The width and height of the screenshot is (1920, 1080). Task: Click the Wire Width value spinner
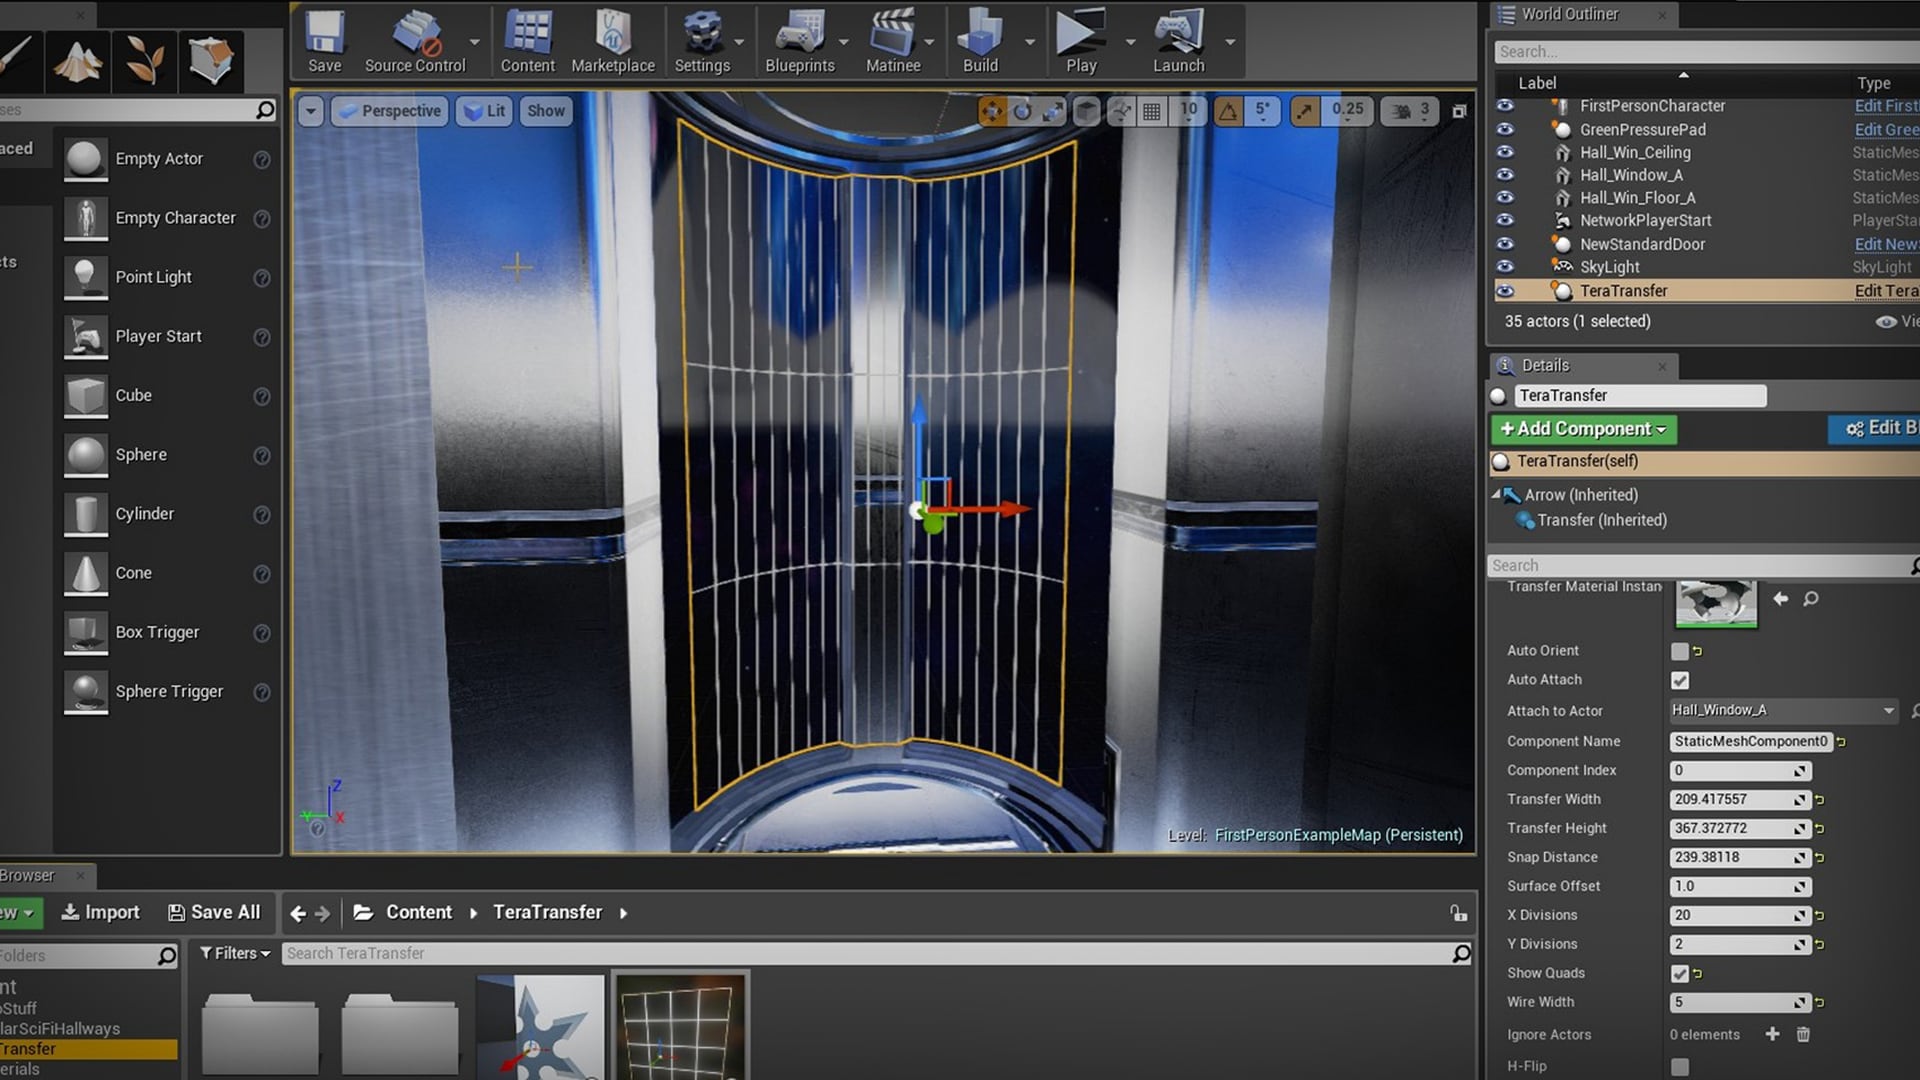pos(1740,1002)
